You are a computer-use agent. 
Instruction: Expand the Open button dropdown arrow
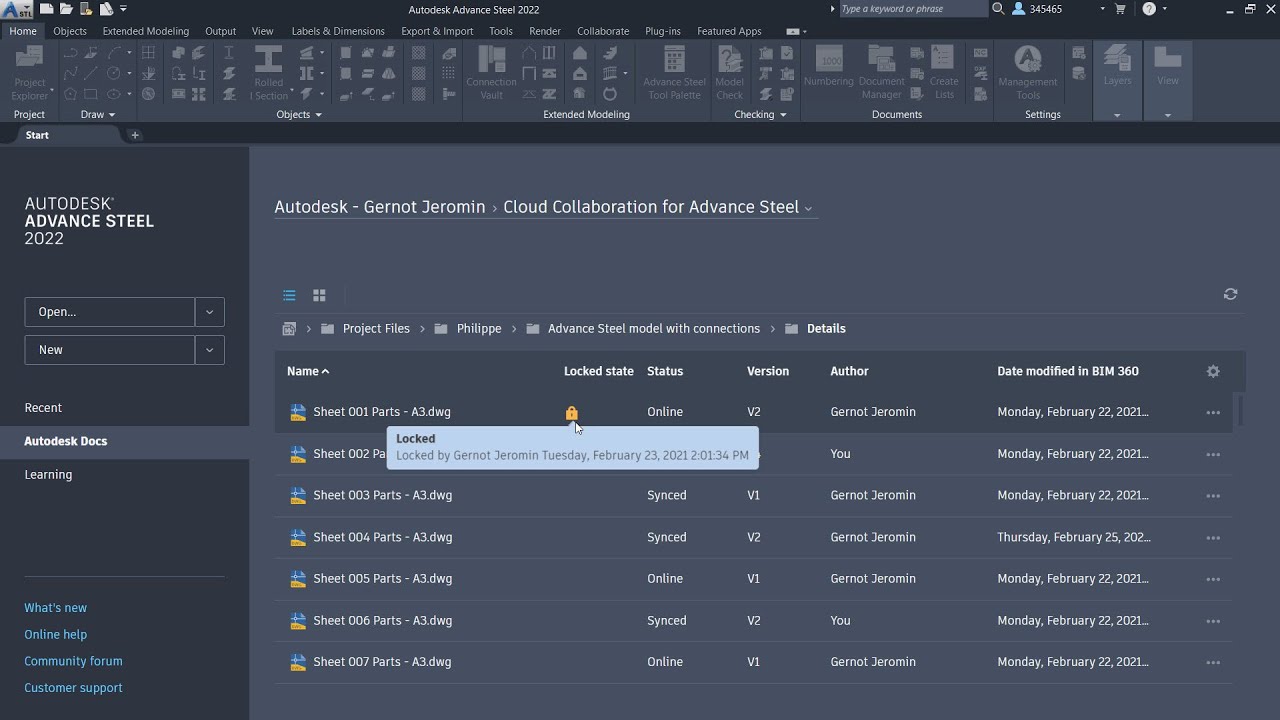pyautogui.click(x=209, y=312)
